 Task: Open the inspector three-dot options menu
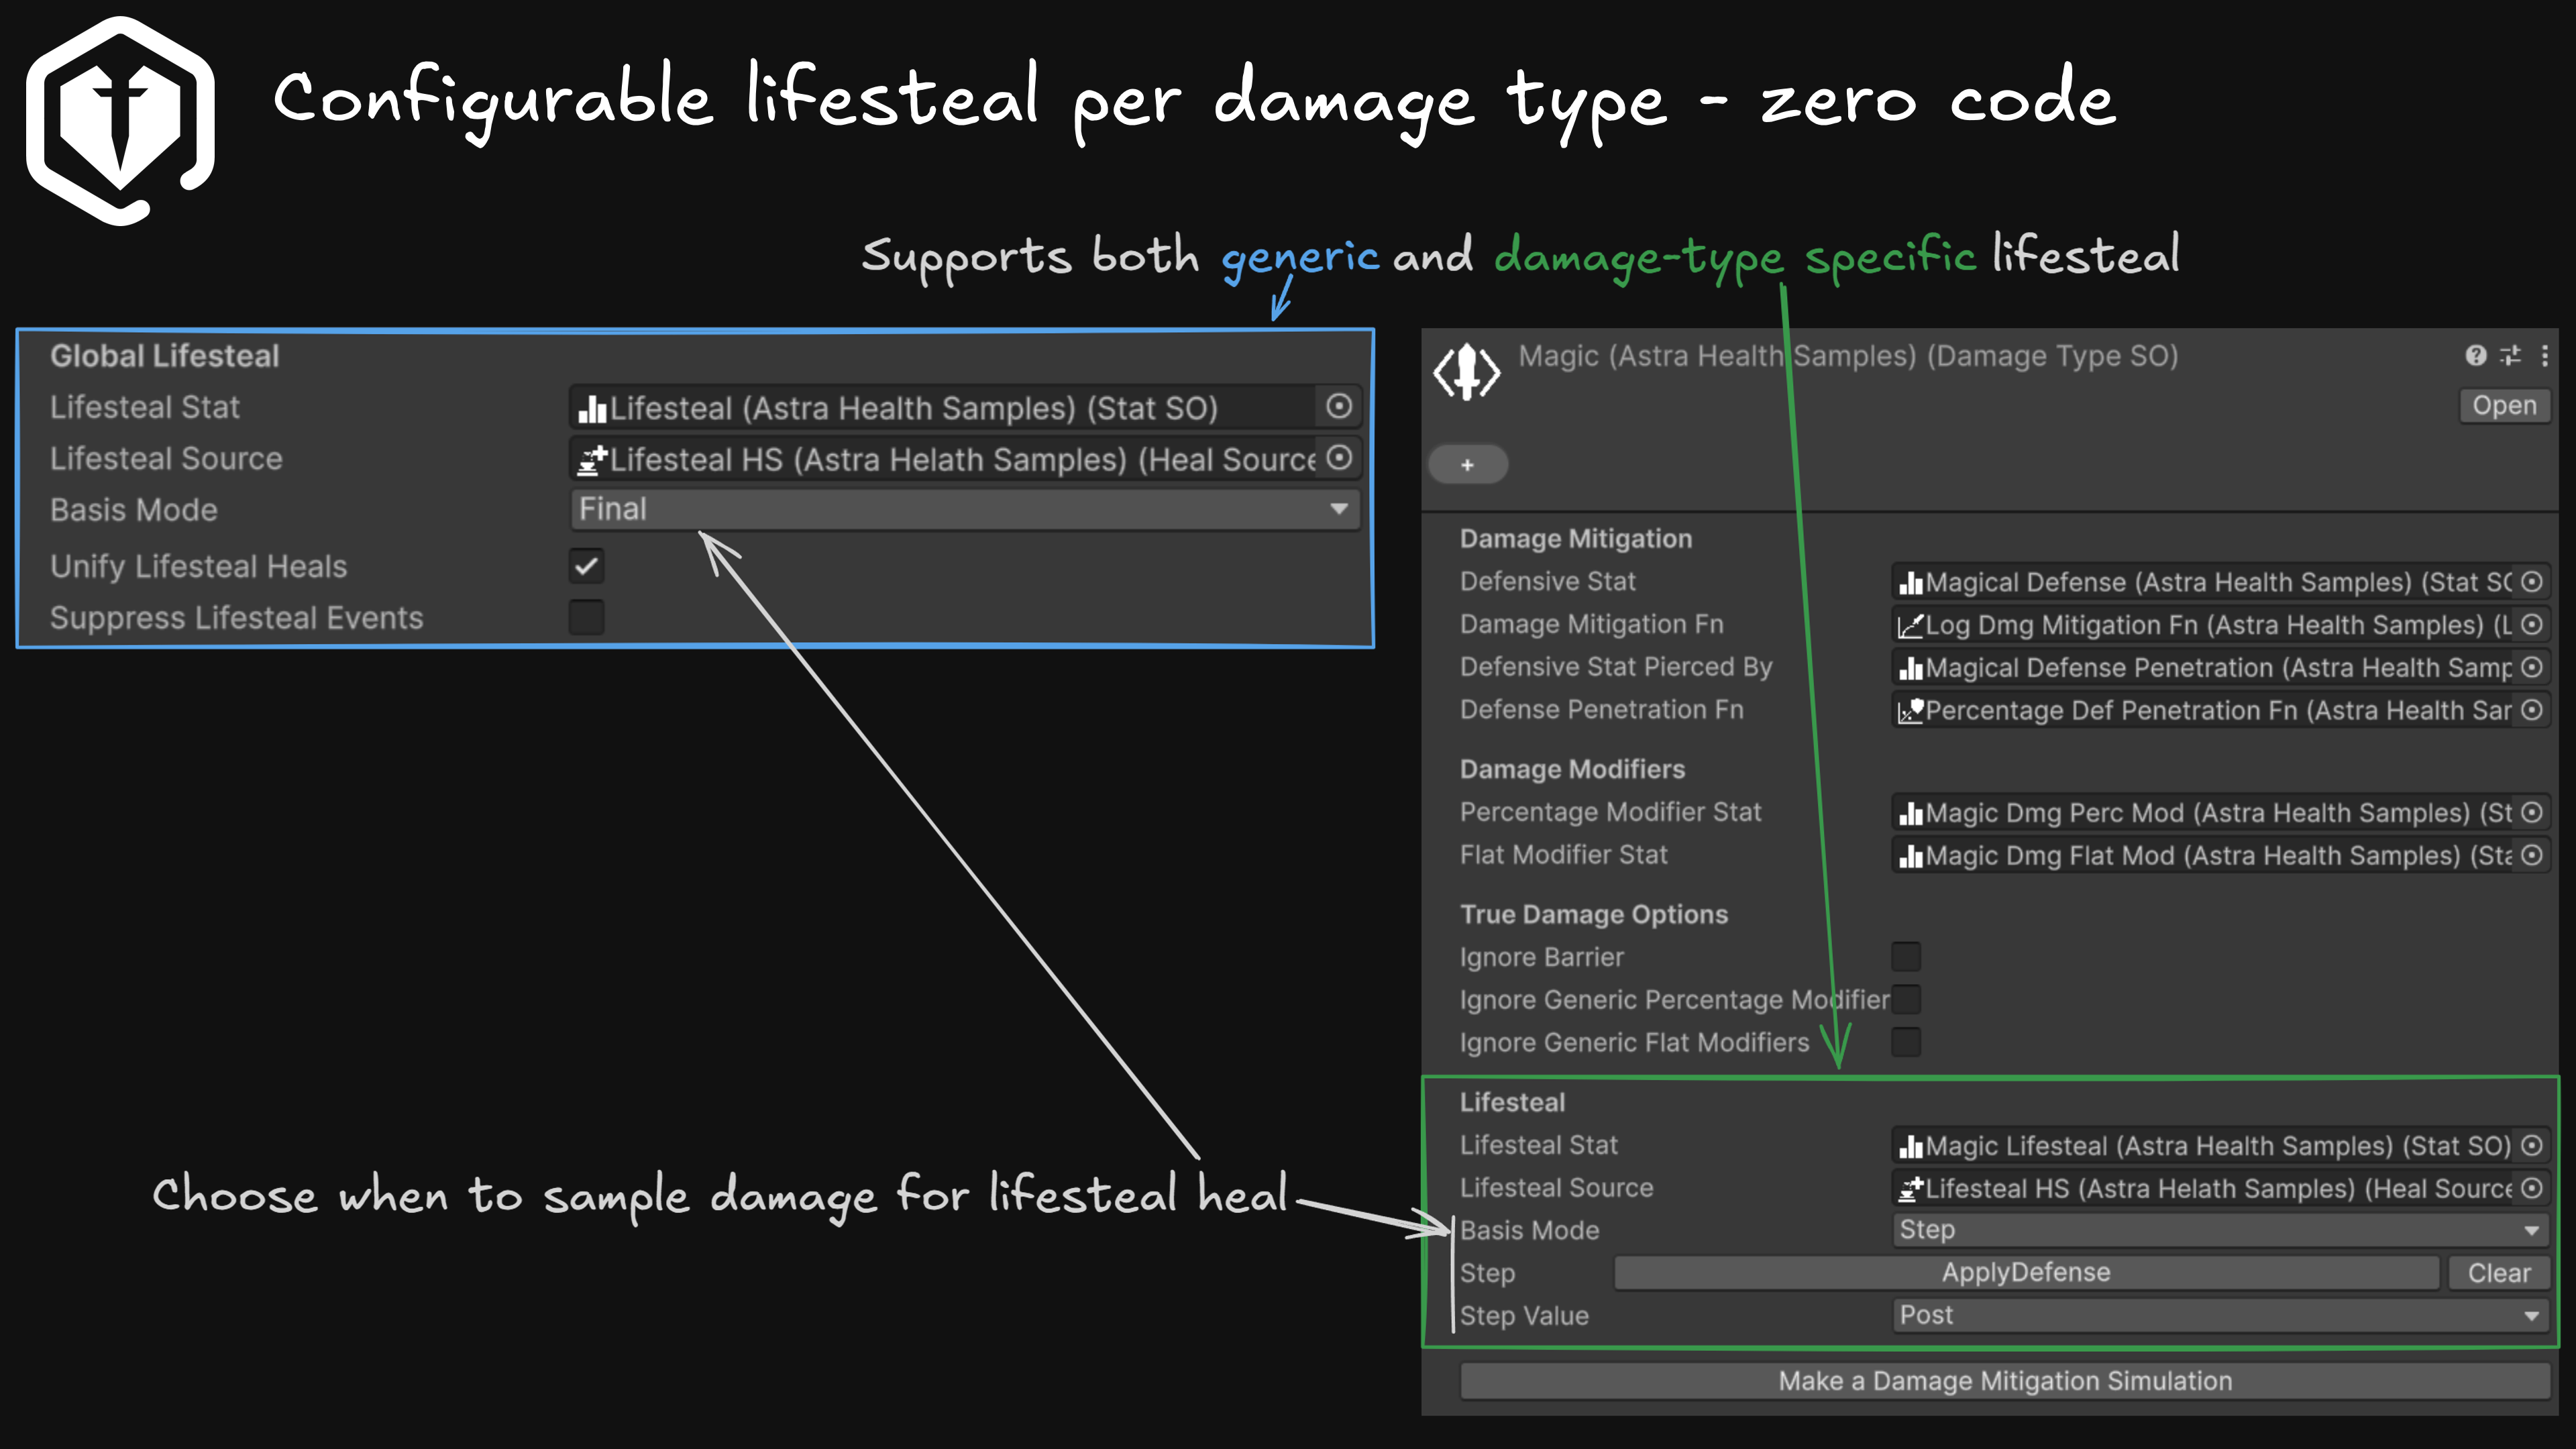click(2545, 355)
